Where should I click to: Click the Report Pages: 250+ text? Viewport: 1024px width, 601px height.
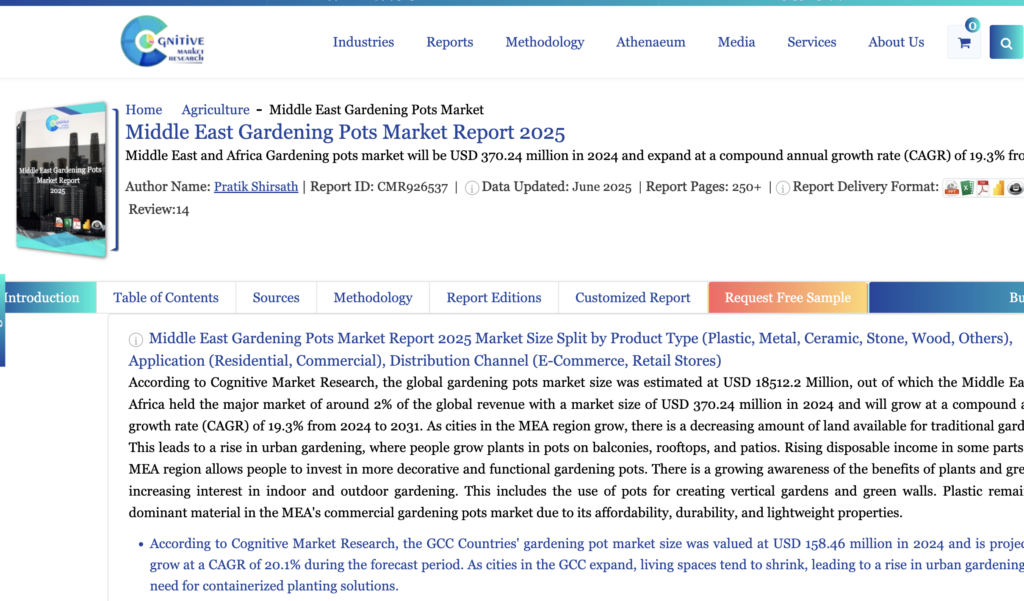point(703,187)
